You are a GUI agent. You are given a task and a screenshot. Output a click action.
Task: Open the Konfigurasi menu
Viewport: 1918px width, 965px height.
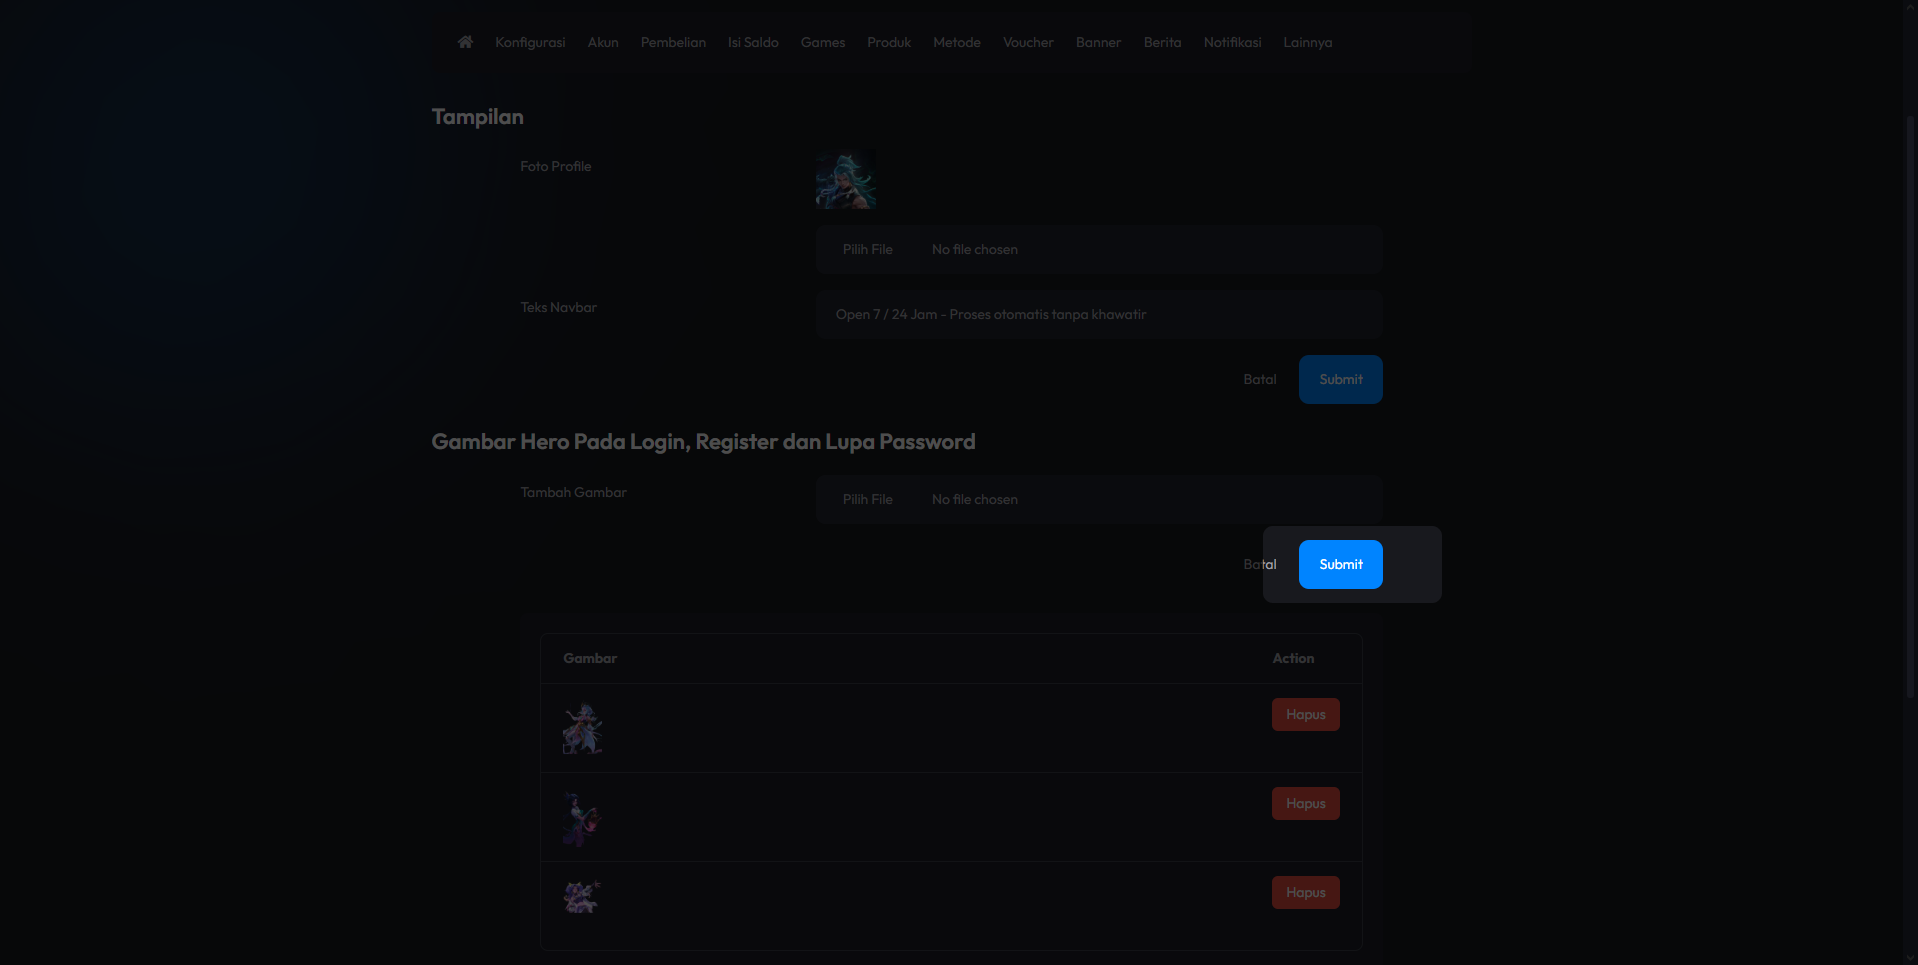click(x=530, y=42)
